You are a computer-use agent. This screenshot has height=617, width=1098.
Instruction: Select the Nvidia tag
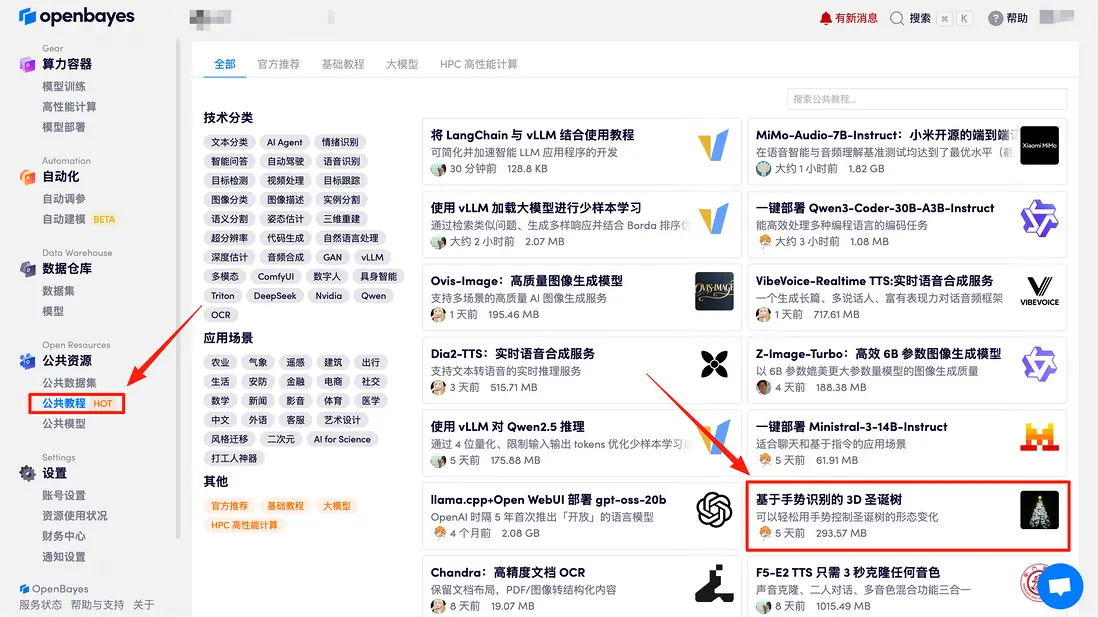(x=328, y=296)
